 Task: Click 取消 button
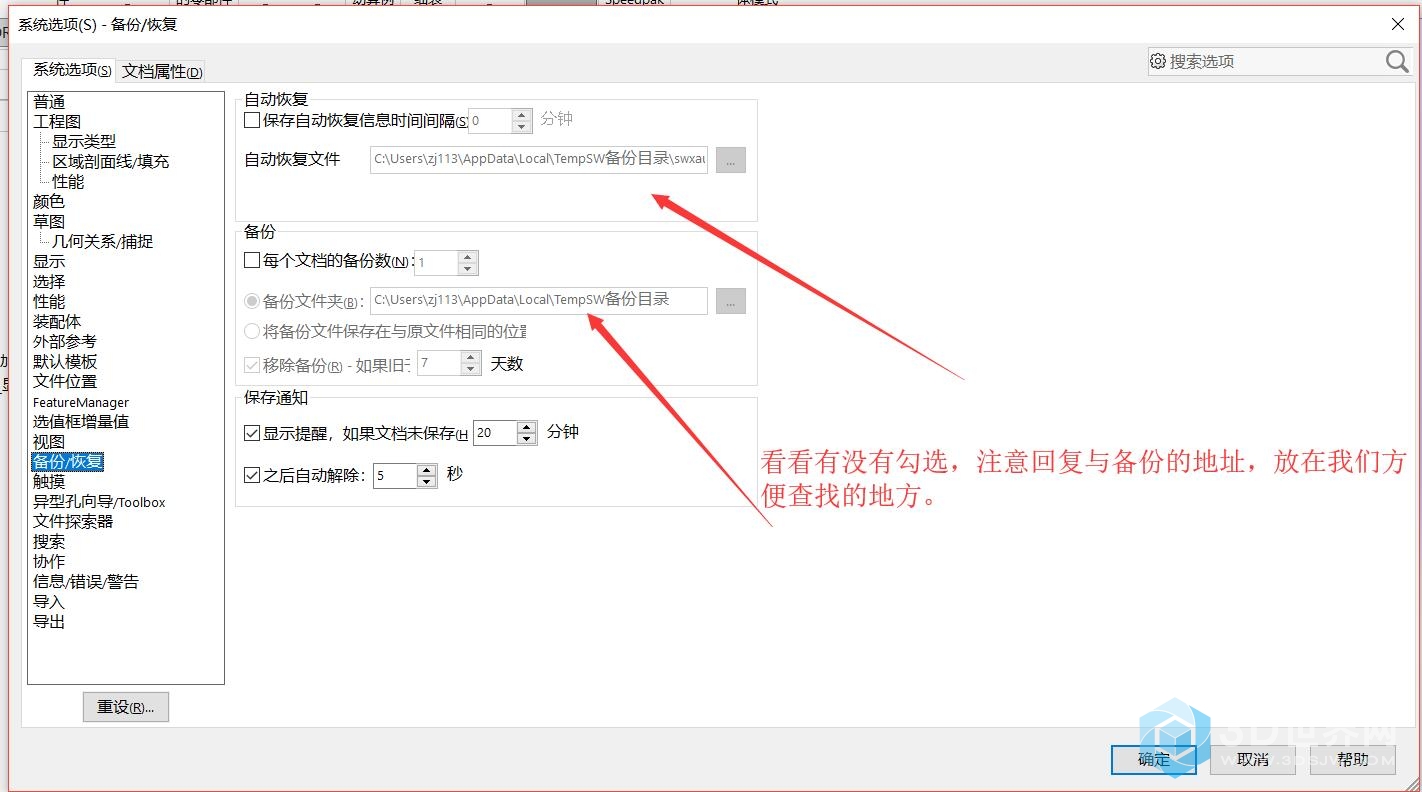(x=1252, y=760)
